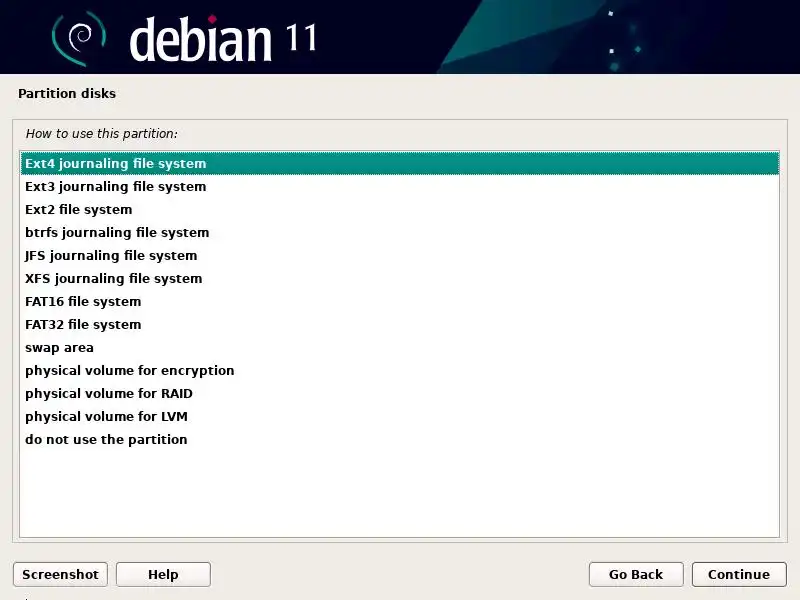This screenshot has width=800, height=600.
Task: Click the Go Back button
Action: [x=636, y=574]
